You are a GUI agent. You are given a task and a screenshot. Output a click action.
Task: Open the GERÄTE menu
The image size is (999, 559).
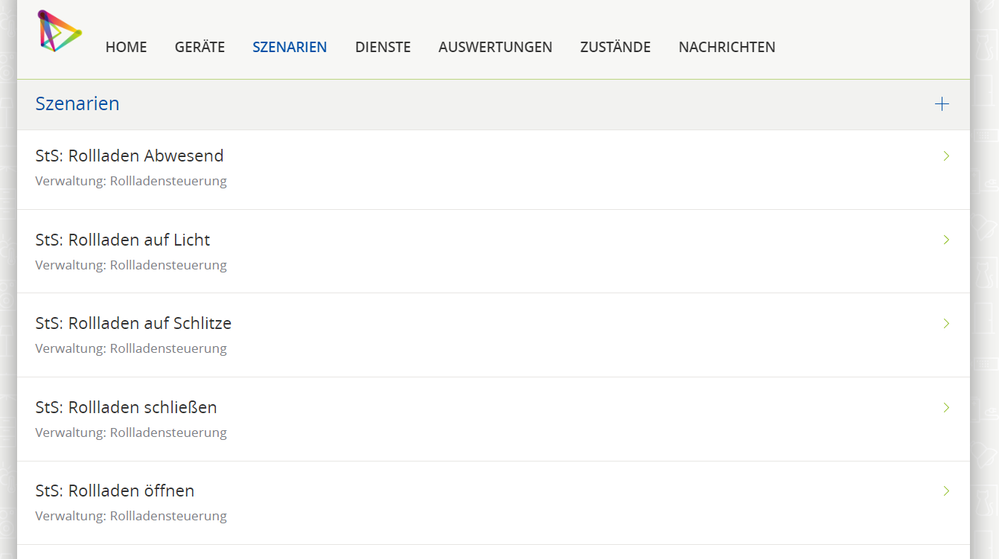[200, 47]
